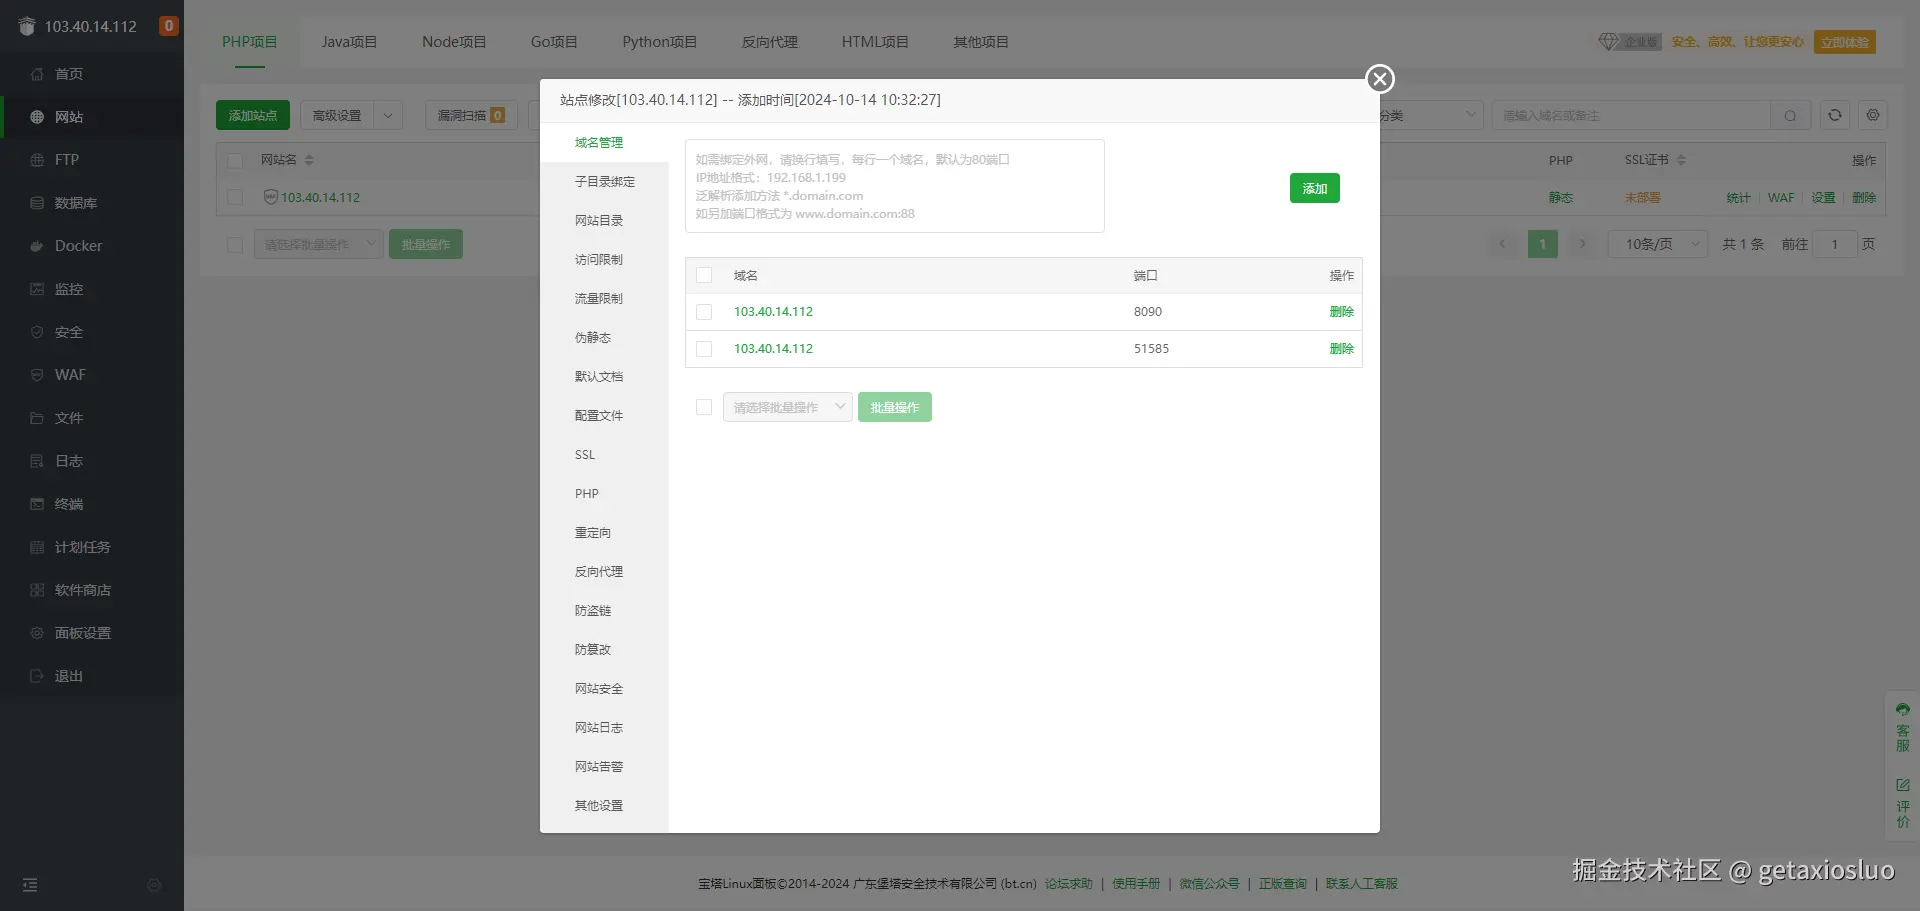Click the WAF sidebar icon

(37, 375)
